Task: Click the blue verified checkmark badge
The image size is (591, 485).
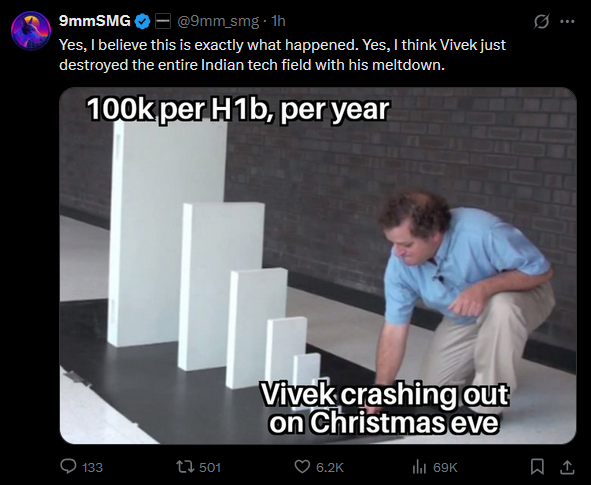Action: pos(143,21)
